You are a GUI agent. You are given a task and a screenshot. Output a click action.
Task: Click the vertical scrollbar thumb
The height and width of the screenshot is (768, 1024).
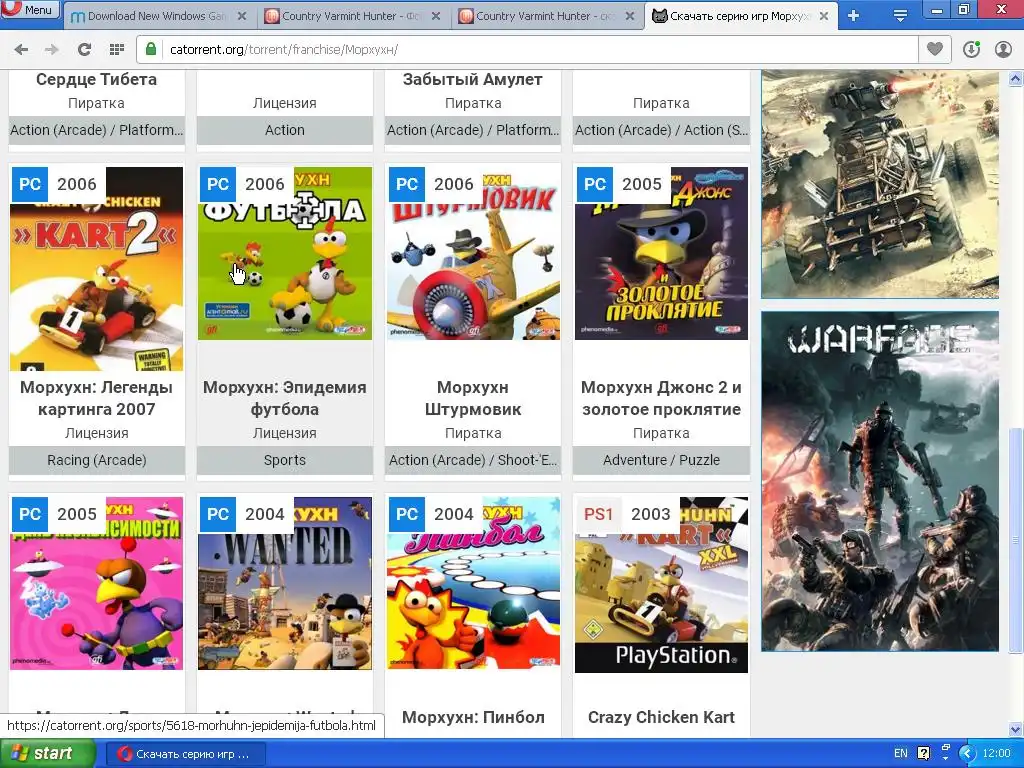click(1016, 539)
